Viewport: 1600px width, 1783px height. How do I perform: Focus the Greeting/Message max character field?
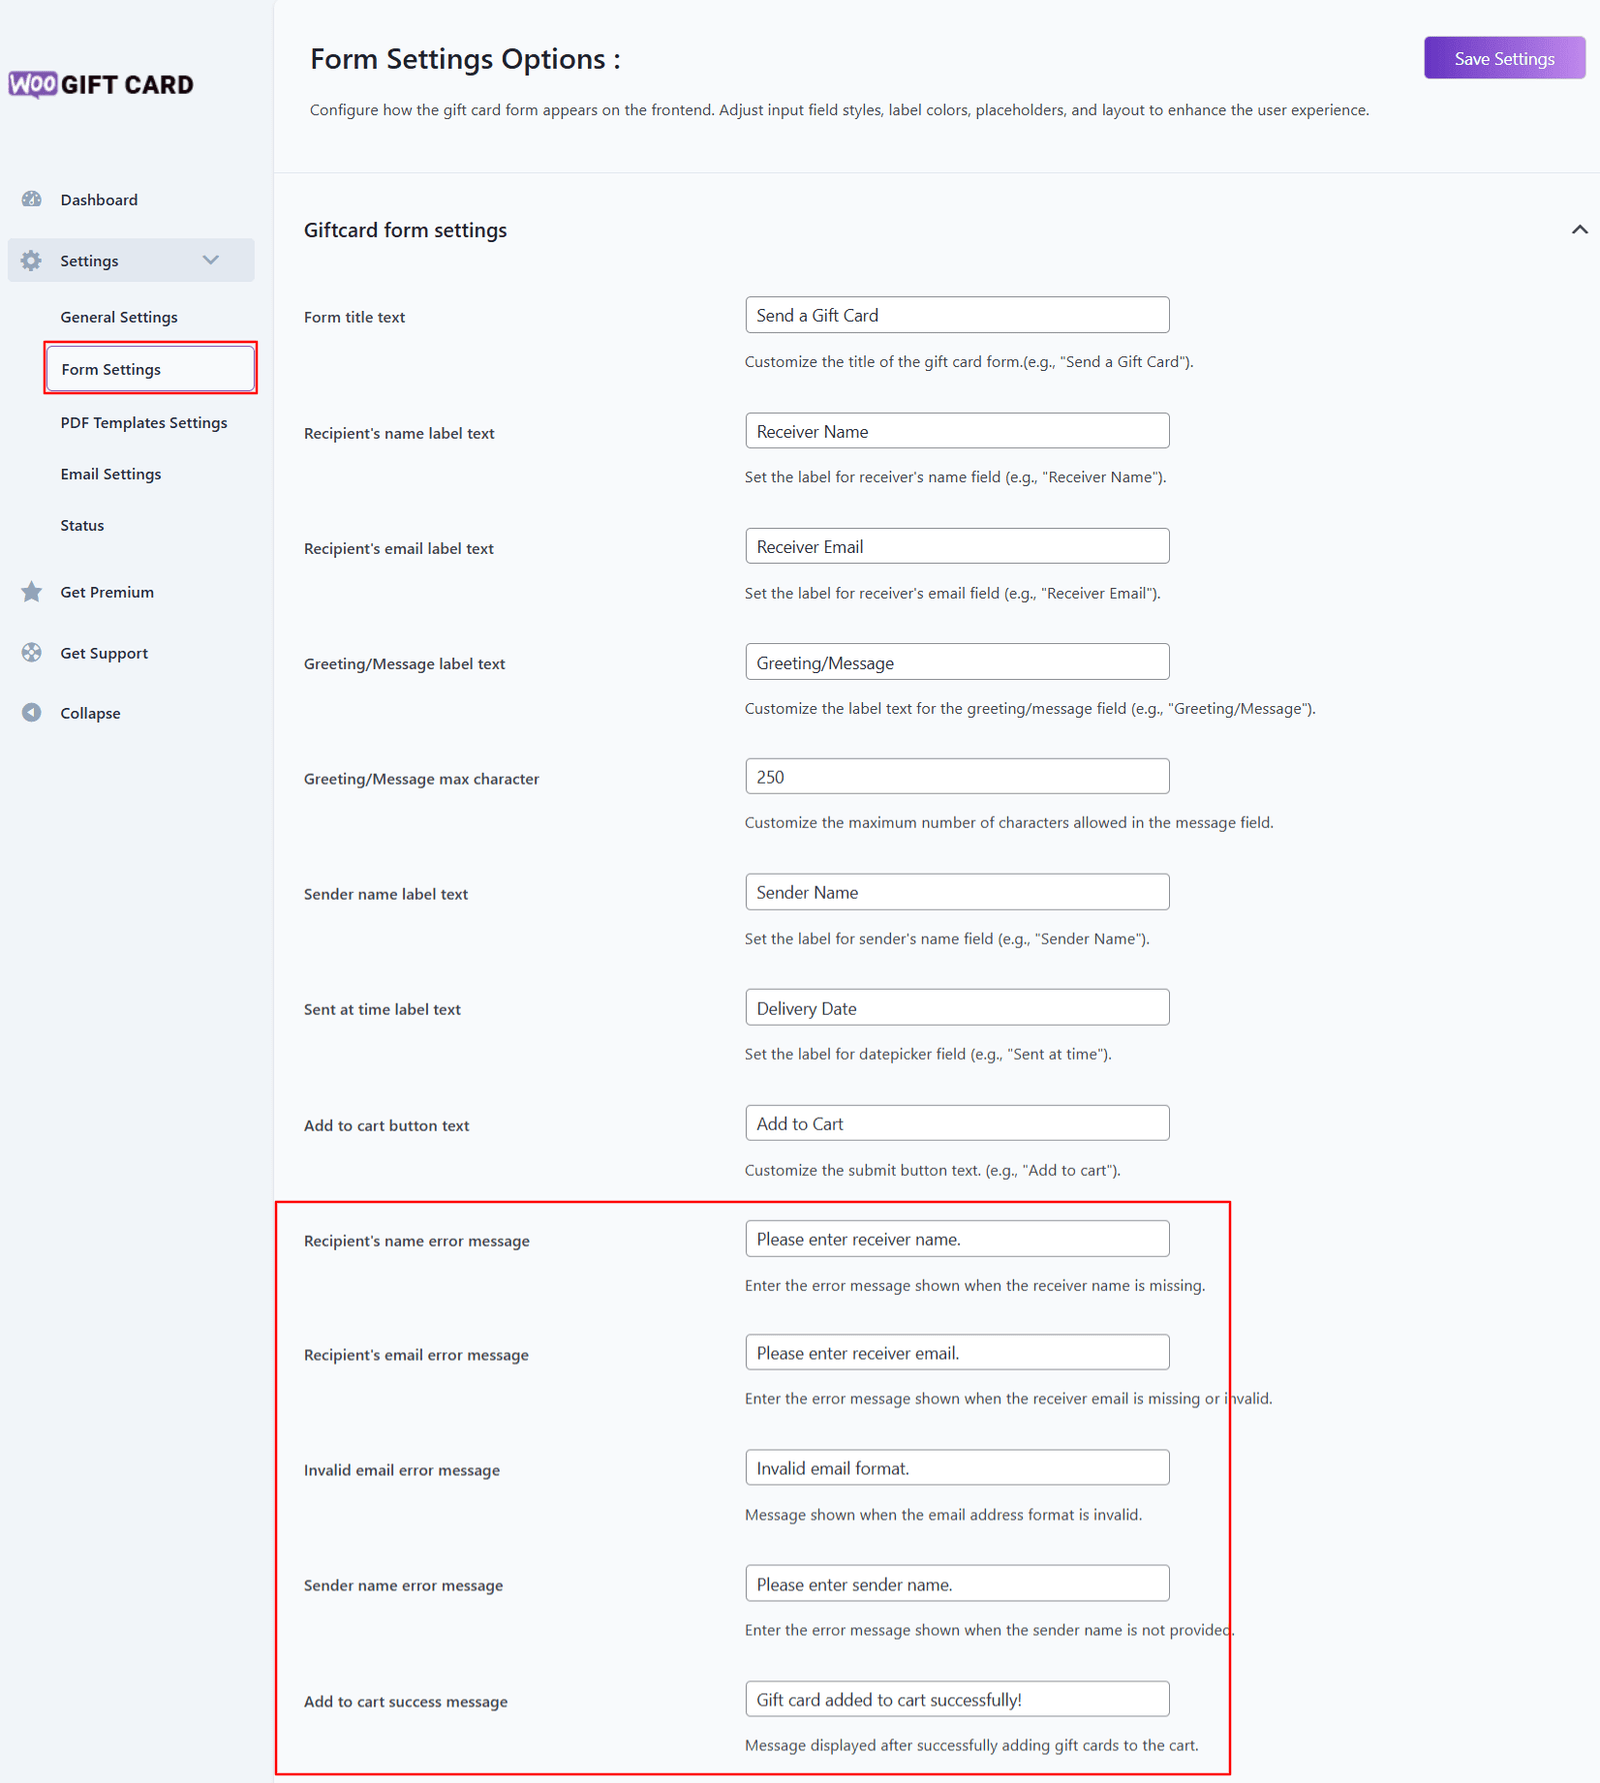click(x=956, y=777)
